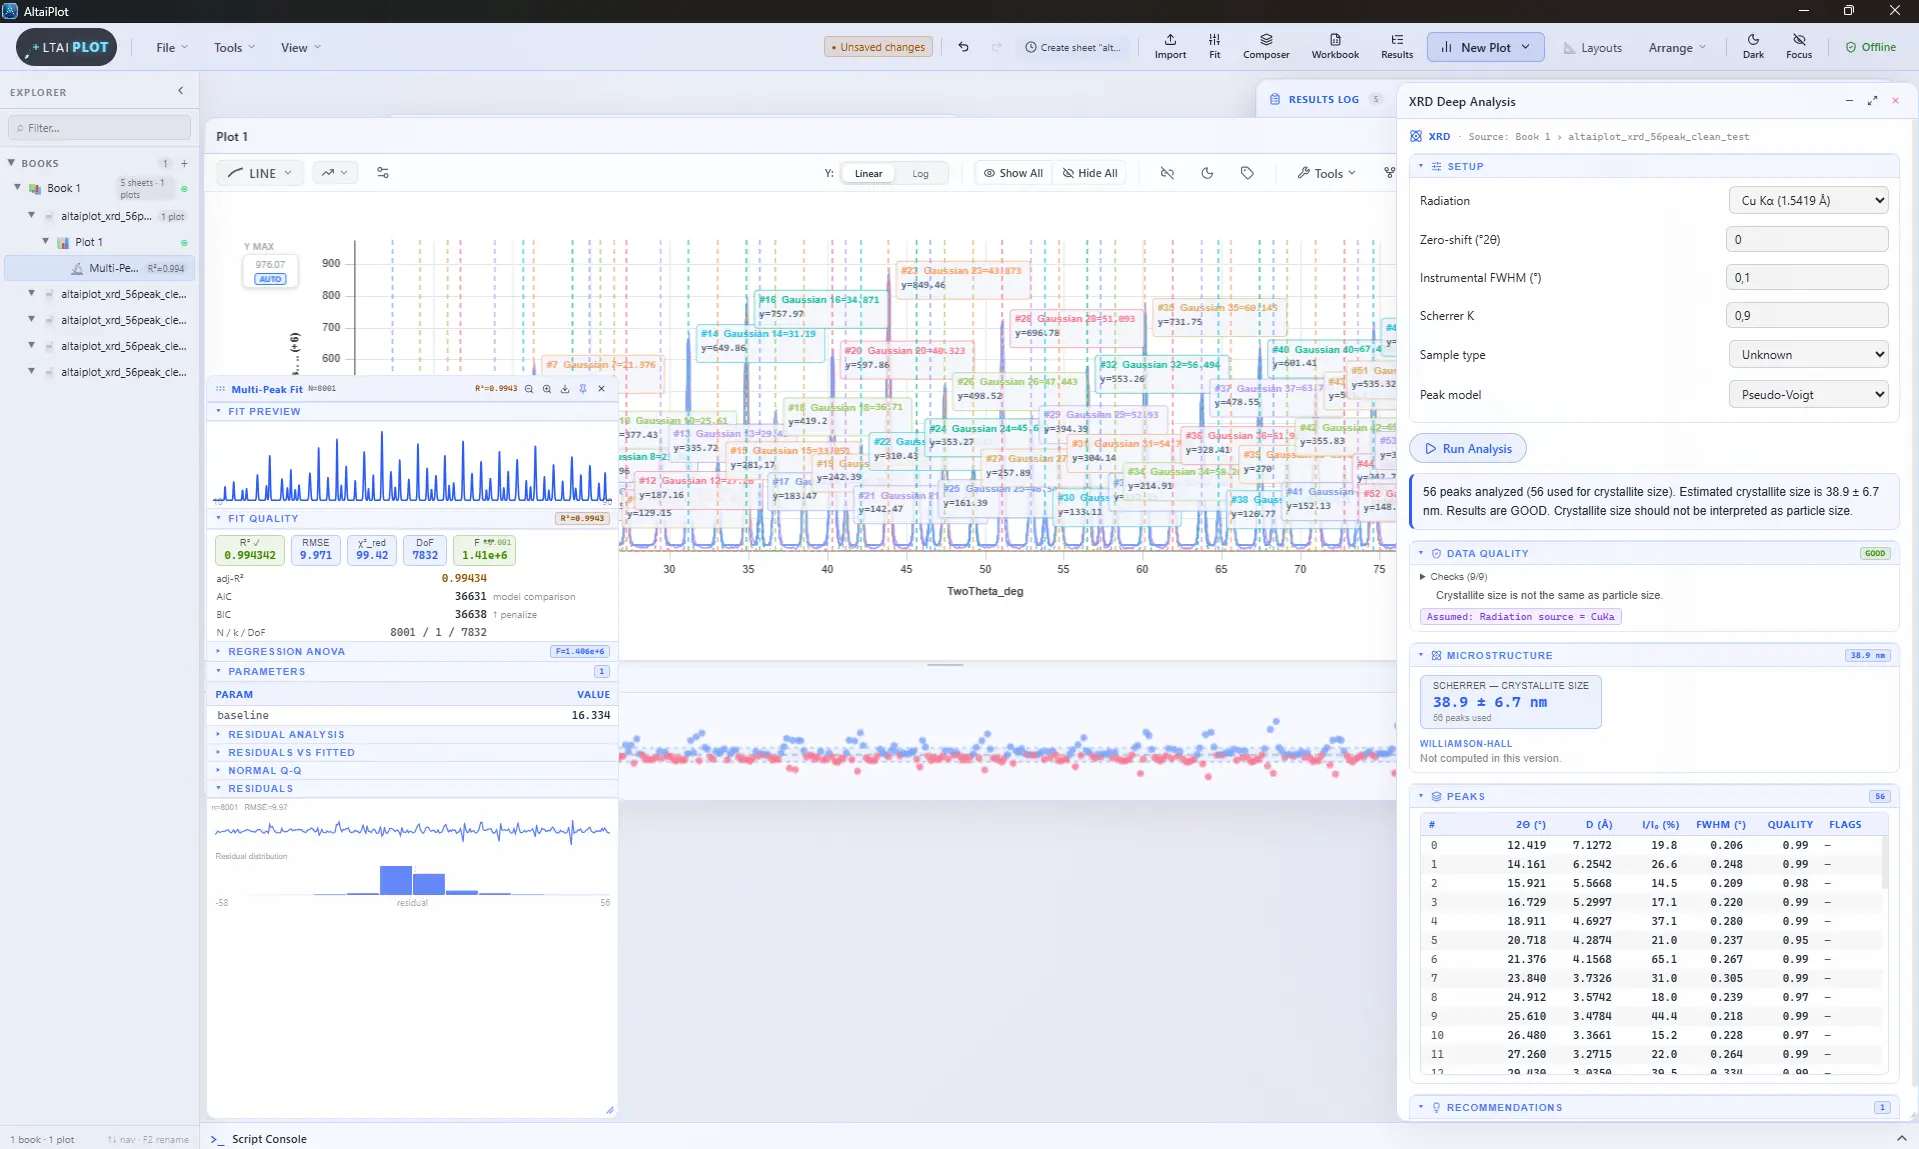Collapse the FIT PREVIEW section
Viewport: 1919px width, 1149px height.
click(412, 411)
